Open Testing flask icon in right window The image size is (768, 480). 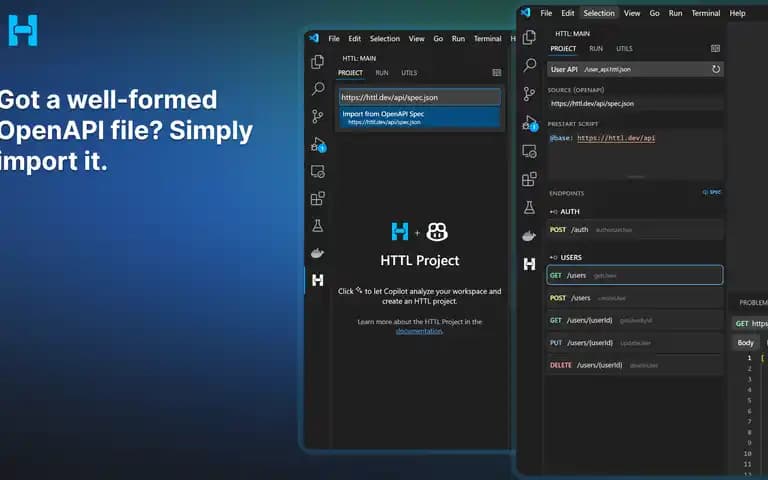click(529, 207)
